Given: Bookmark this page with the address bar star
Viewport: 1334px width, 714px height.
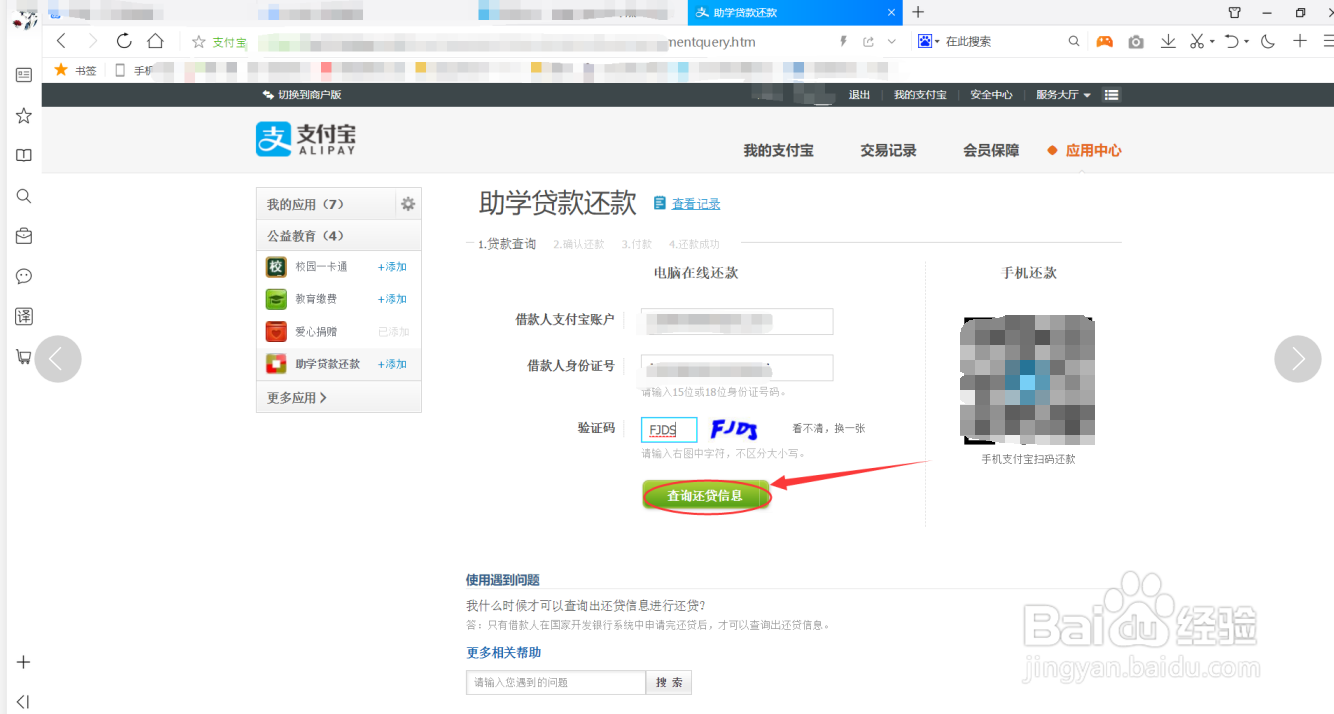Looking at the screenshot, I should coord(198,42).
